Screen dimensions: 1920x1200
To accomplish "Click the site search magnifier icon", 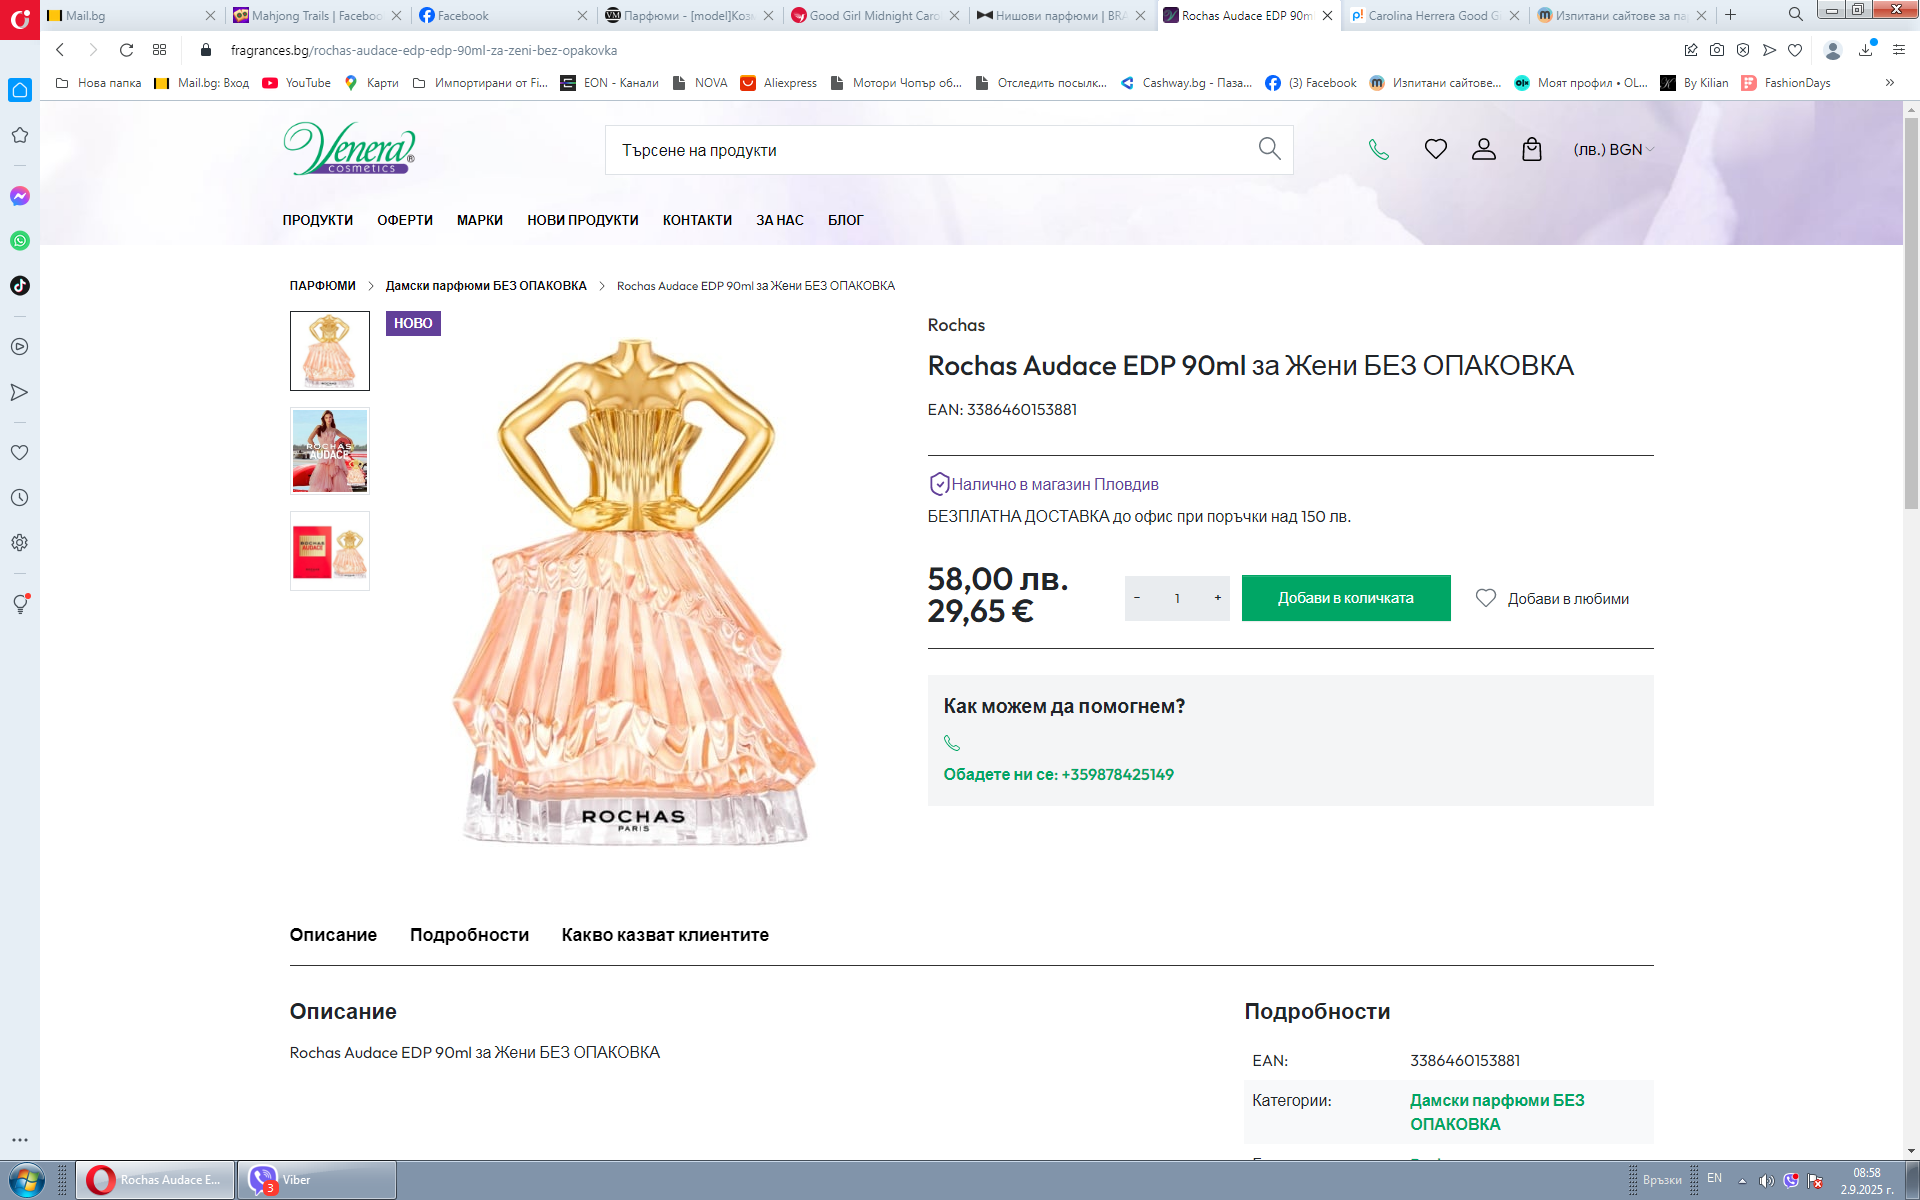I will pos(1269,149).
